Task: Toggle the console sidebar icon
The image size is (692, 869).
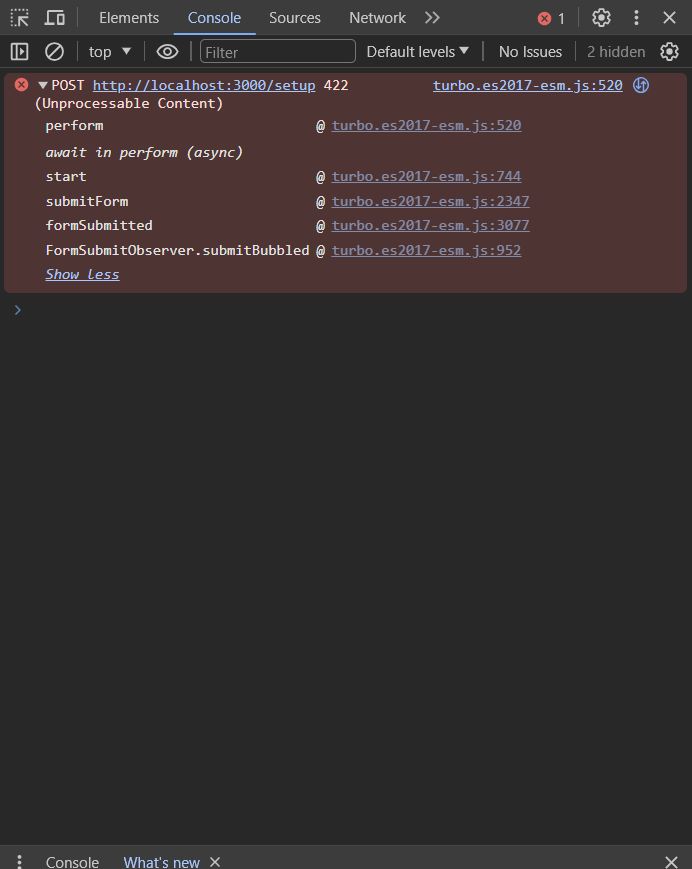Action: (x=19, y=52)
